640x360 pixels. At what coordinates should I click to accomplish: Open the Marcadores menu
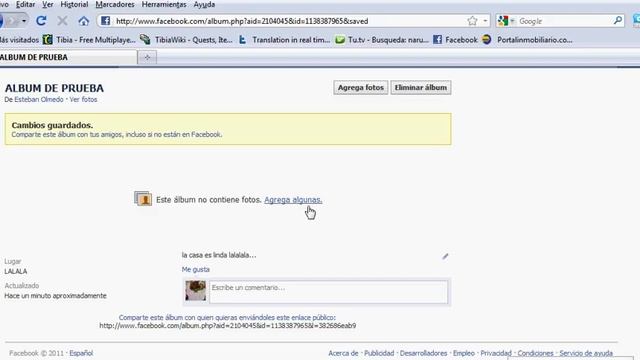[115, 4]
